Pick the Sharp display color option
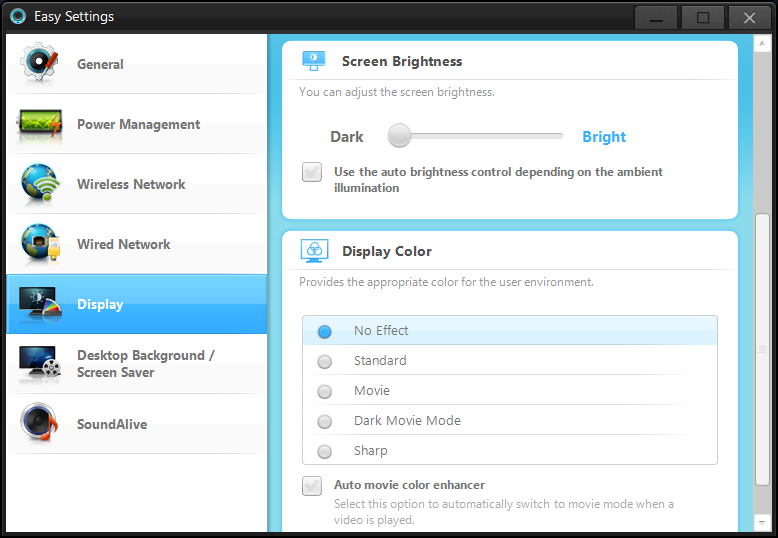778x538 pixels. click(x=325, y=451)
